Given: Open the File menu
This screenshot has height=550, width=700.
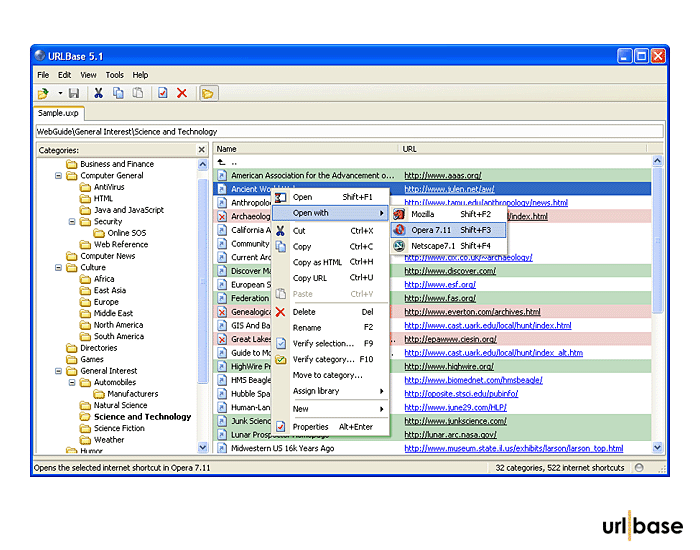Looking at the screenshot, I should tap(43, 75).
